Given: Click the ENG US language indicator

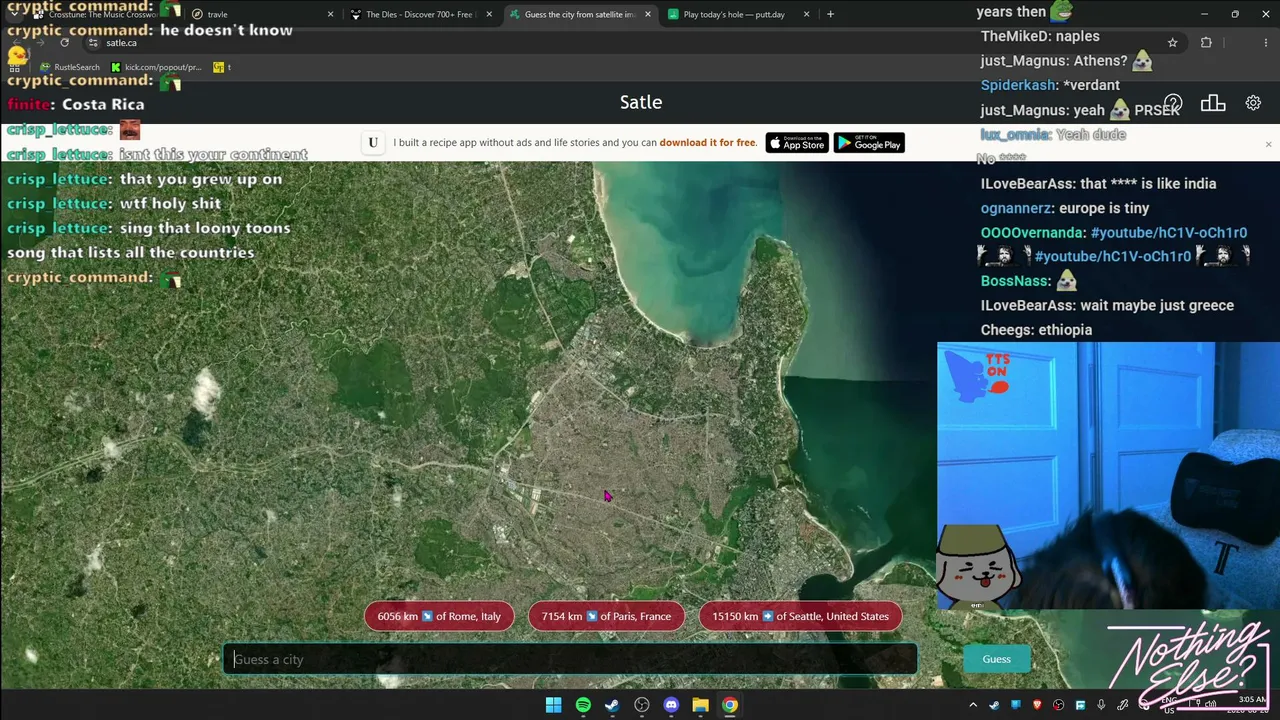Looking at the screenshot, I should [x=1169, y=705].
